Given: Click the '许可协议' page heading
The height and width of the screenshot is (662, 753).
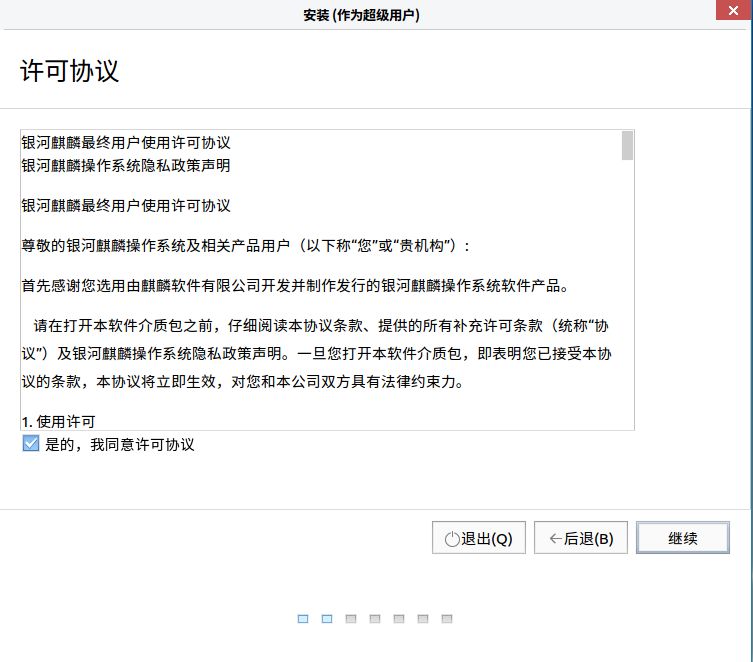Looking at the screenshot, I should [x=69, y=71].
